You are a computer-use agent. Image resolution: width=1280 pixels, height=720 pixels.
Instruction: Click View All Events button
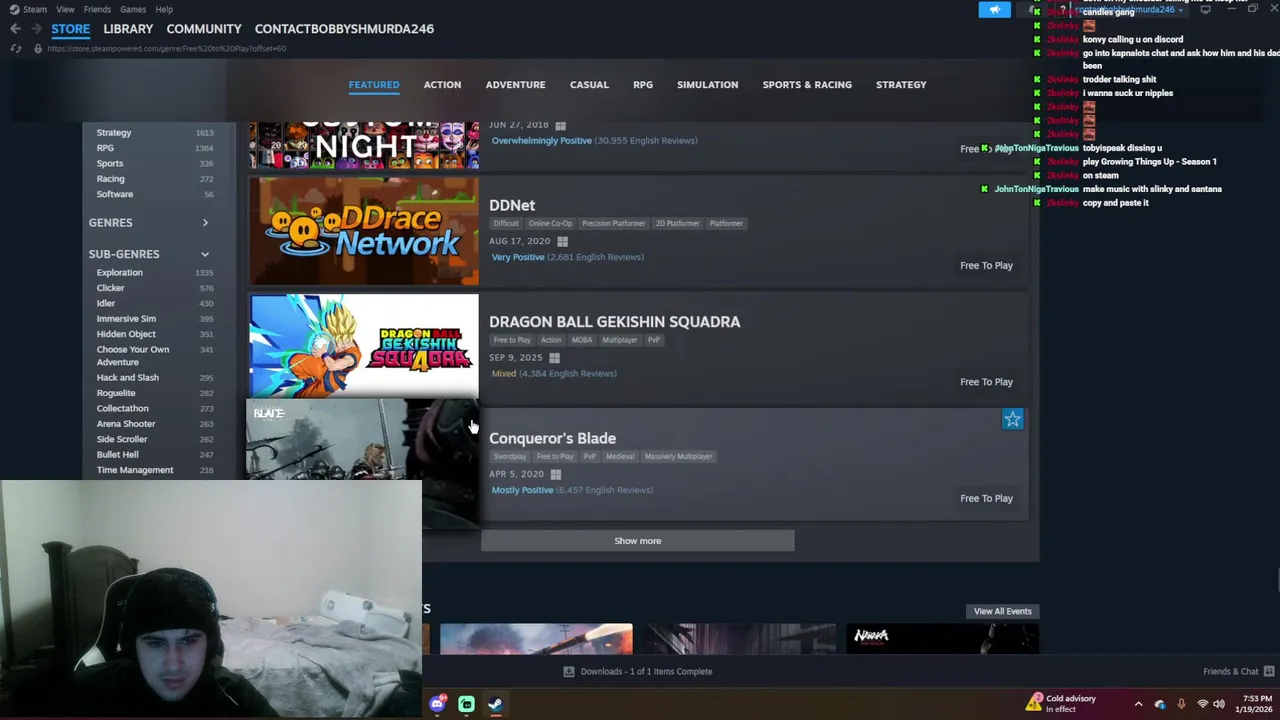[1002, 611]
